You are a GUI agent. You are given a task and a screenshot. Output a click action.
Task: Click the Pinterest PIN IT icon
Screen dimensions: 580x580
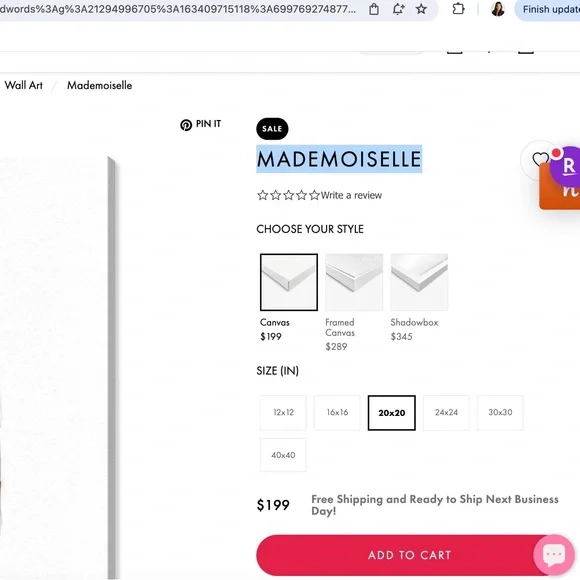(x=186, y=125)
